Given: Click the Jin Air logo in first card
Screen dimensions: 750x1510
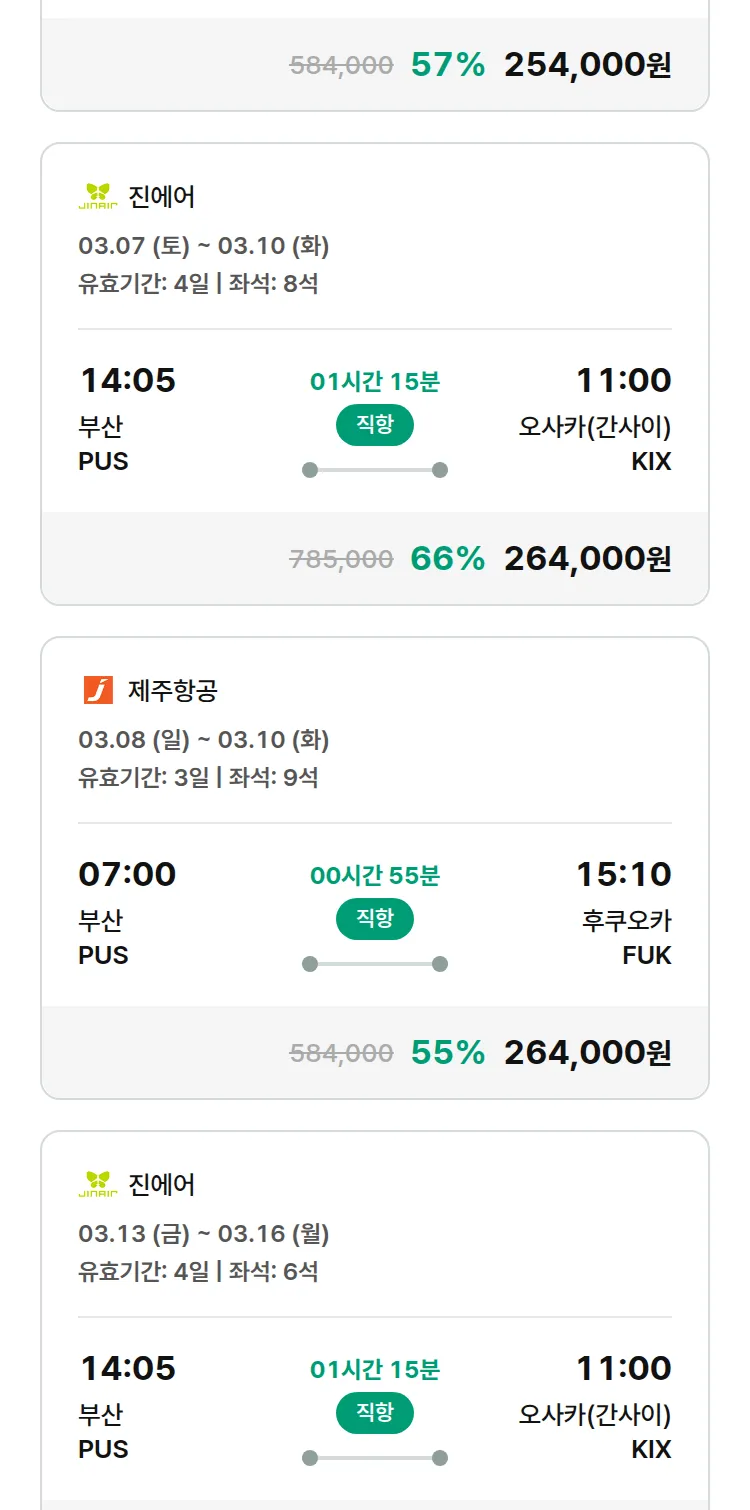Looking at the screenshot, I should [98, 196].
